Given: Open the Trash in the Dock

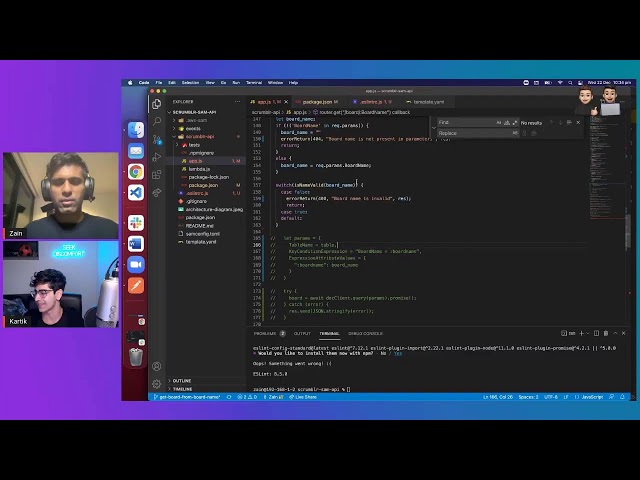Looking at the screenshot, I should (136, 357).
